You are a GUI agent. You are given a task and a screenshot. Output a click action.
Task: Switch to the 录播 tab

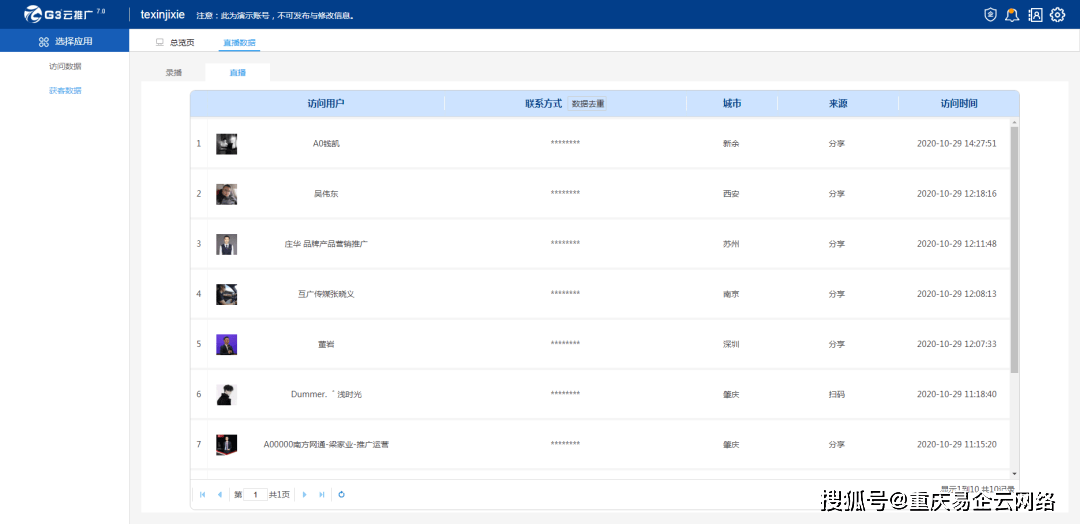tap(174, 73)
